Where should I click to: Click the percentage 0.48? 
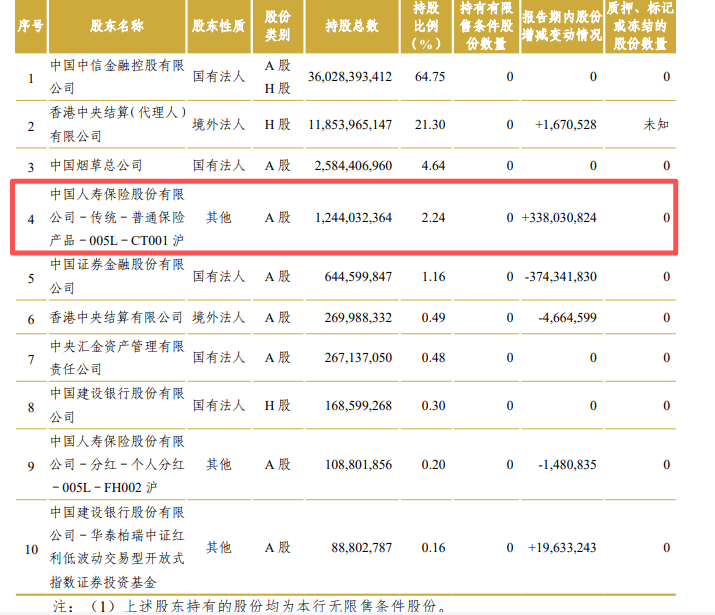click(x=433, y=357)
